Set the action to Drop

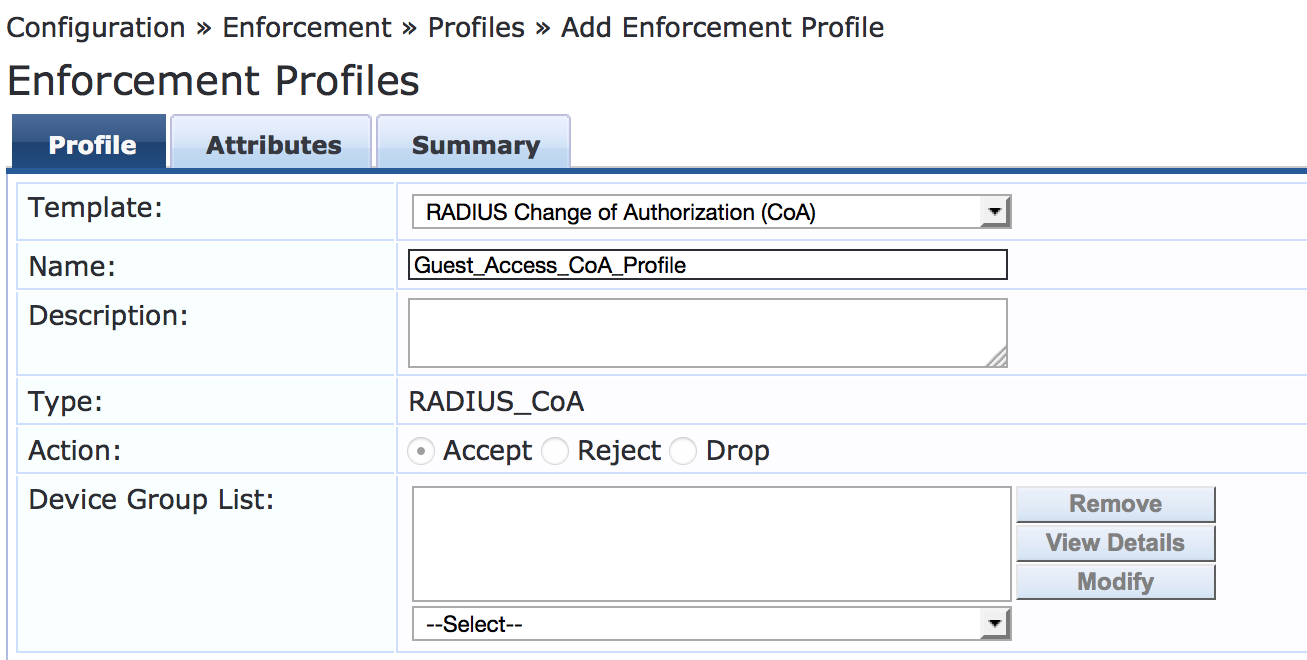(683, 452)
